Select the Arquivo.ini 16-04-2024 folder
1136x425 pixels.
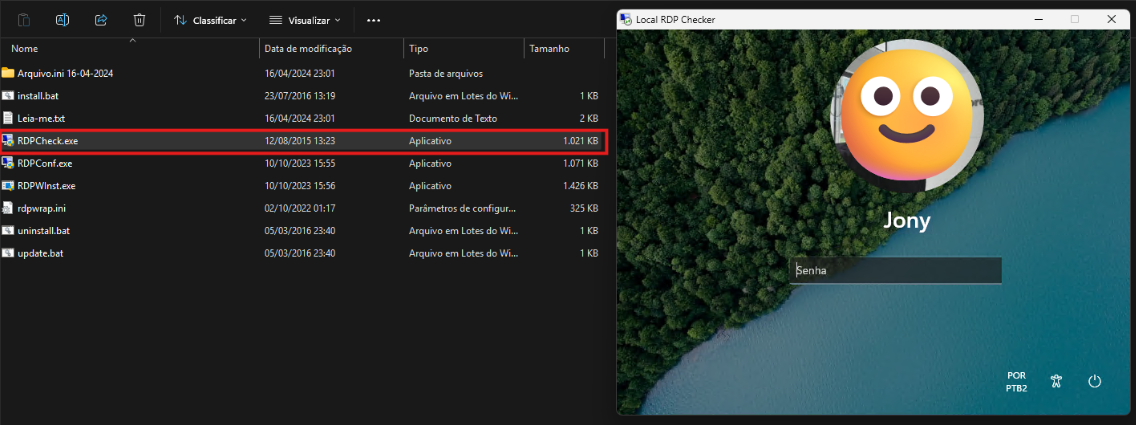tap(65, 73)
